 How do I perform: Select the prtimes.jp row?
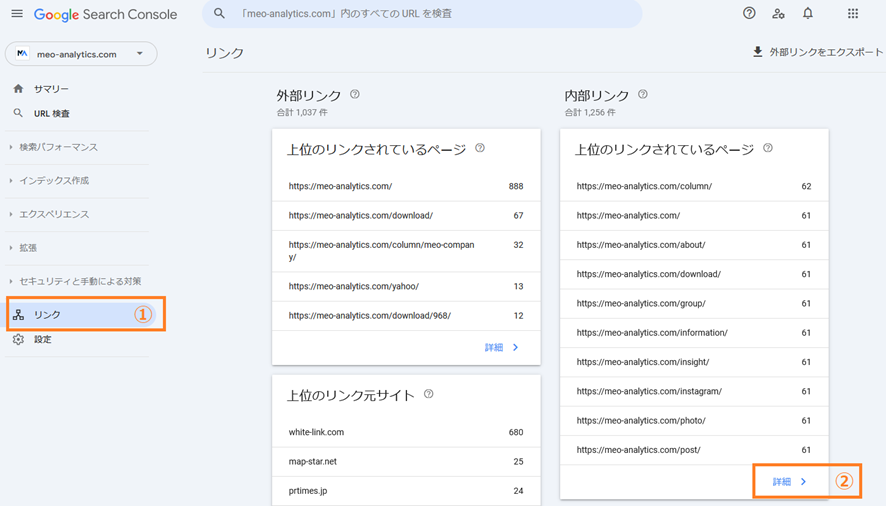pyautogui.click(x=406, y=491)
